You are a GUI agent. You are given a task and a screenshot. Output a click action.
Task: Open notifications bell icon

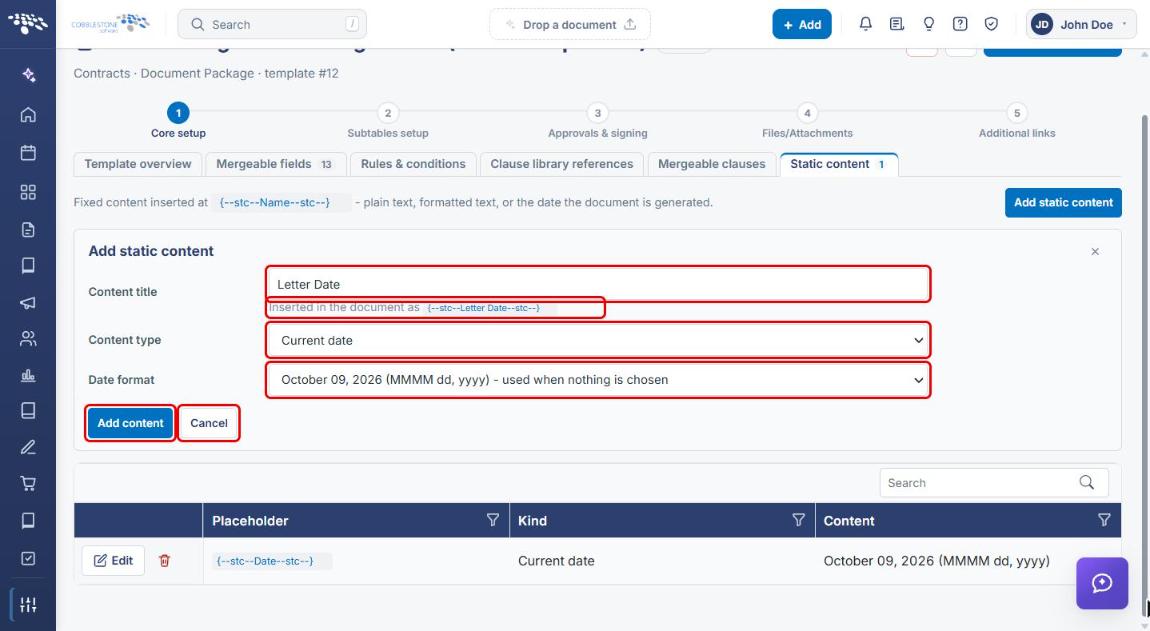[865, 24]
